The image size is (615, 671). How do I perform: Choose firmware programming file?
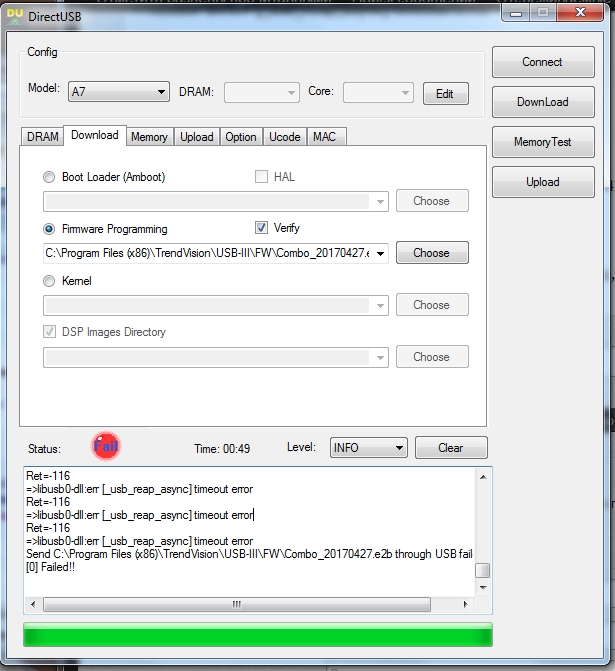click(x=431, y=253)
